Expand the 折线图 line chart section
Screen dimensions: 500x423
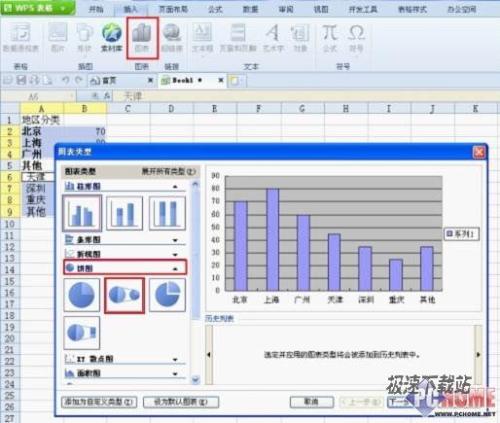(175, 255)
